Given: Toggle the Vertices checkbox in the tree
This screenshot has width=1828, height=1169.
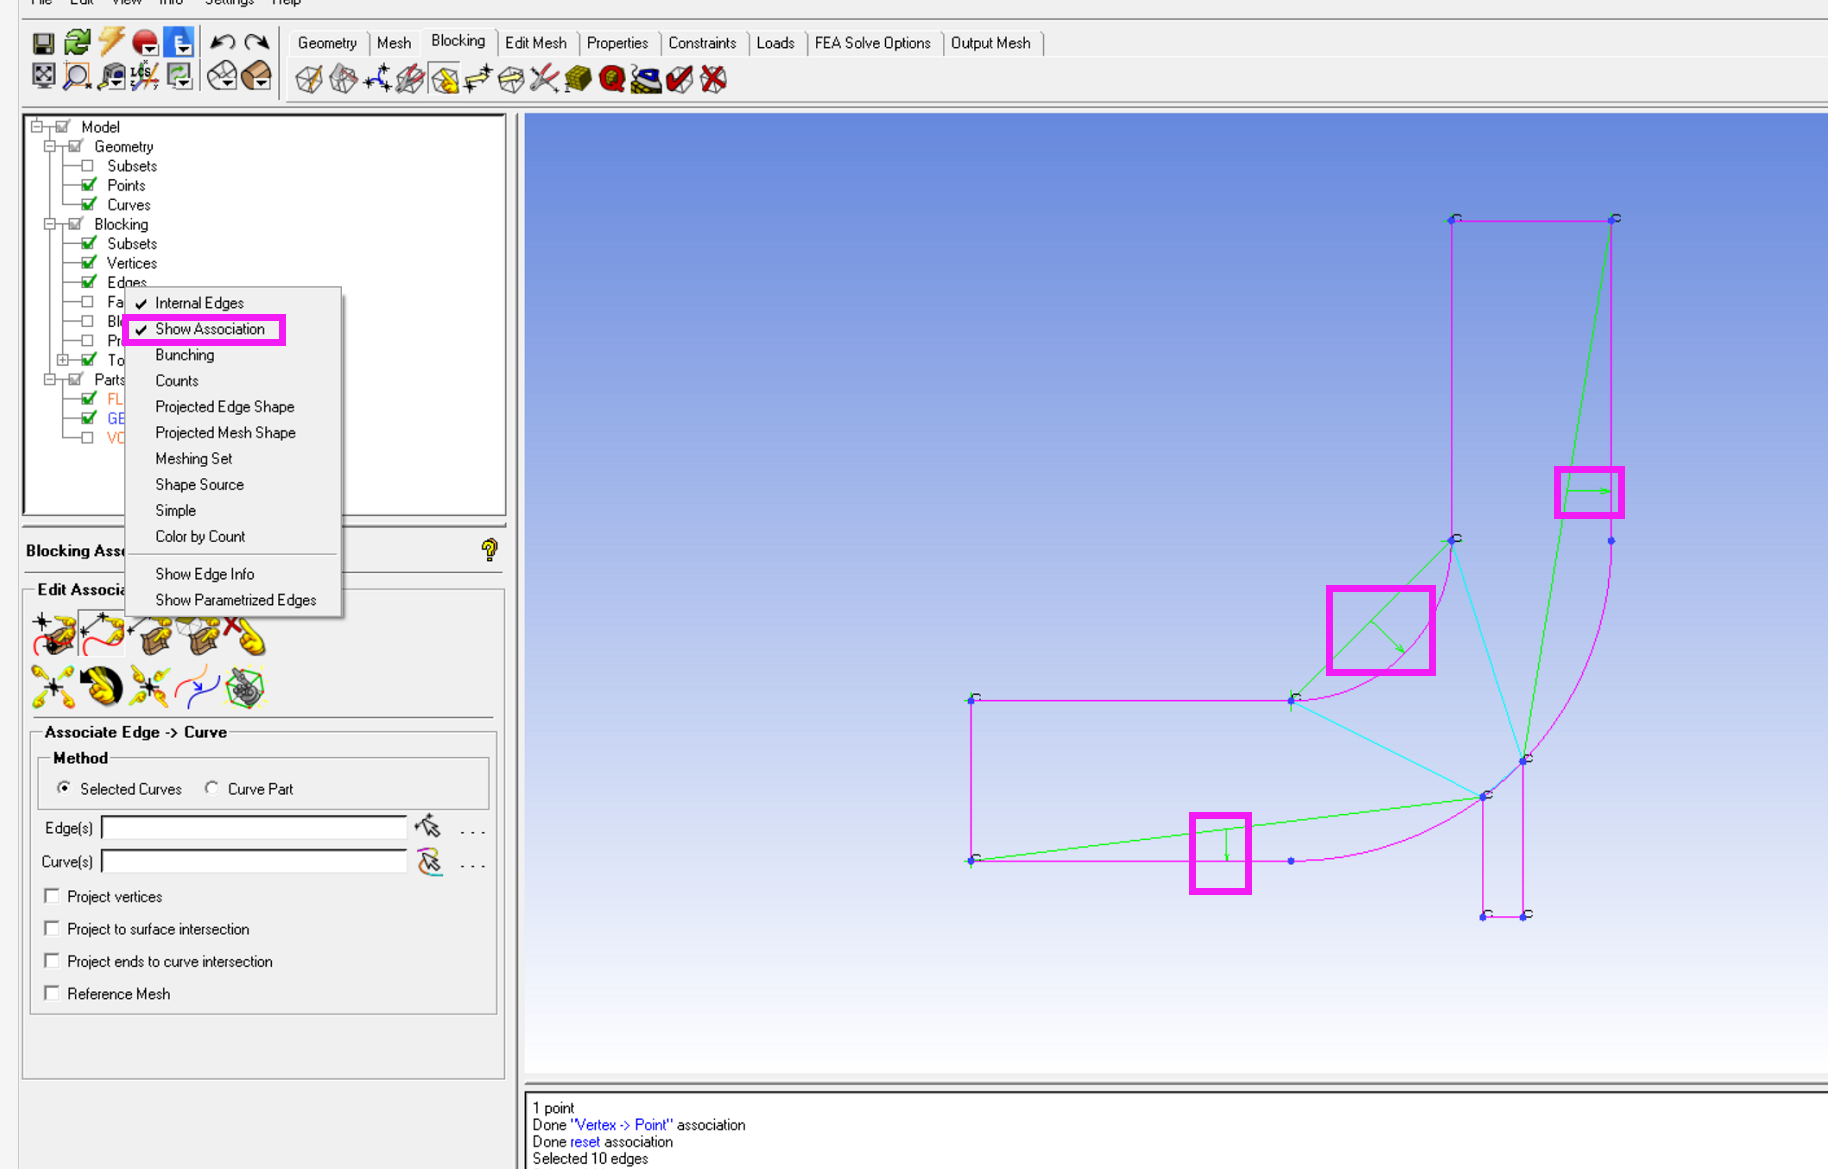Looking at the screenshot, I should (89, 263).
